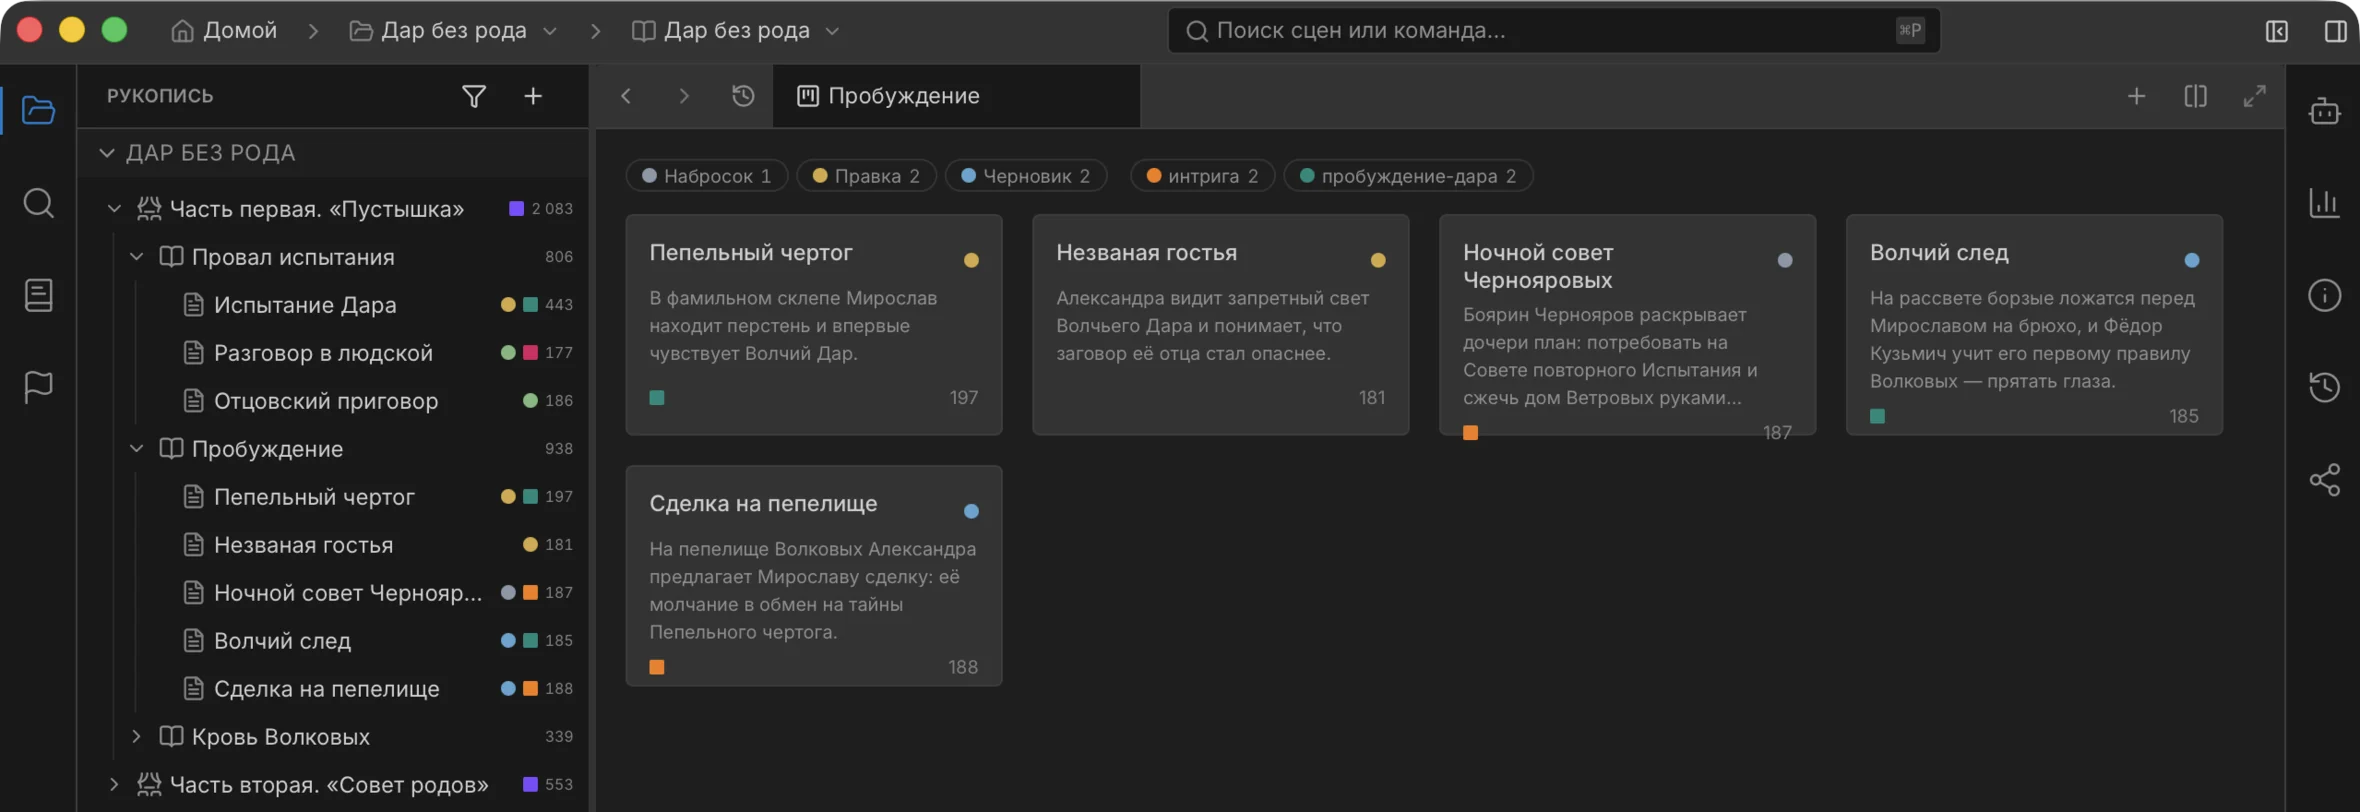The image size is (2360, 812).
Task: Focus the Поиск сцен или команда search field
Action: [x=1554, y=31]
